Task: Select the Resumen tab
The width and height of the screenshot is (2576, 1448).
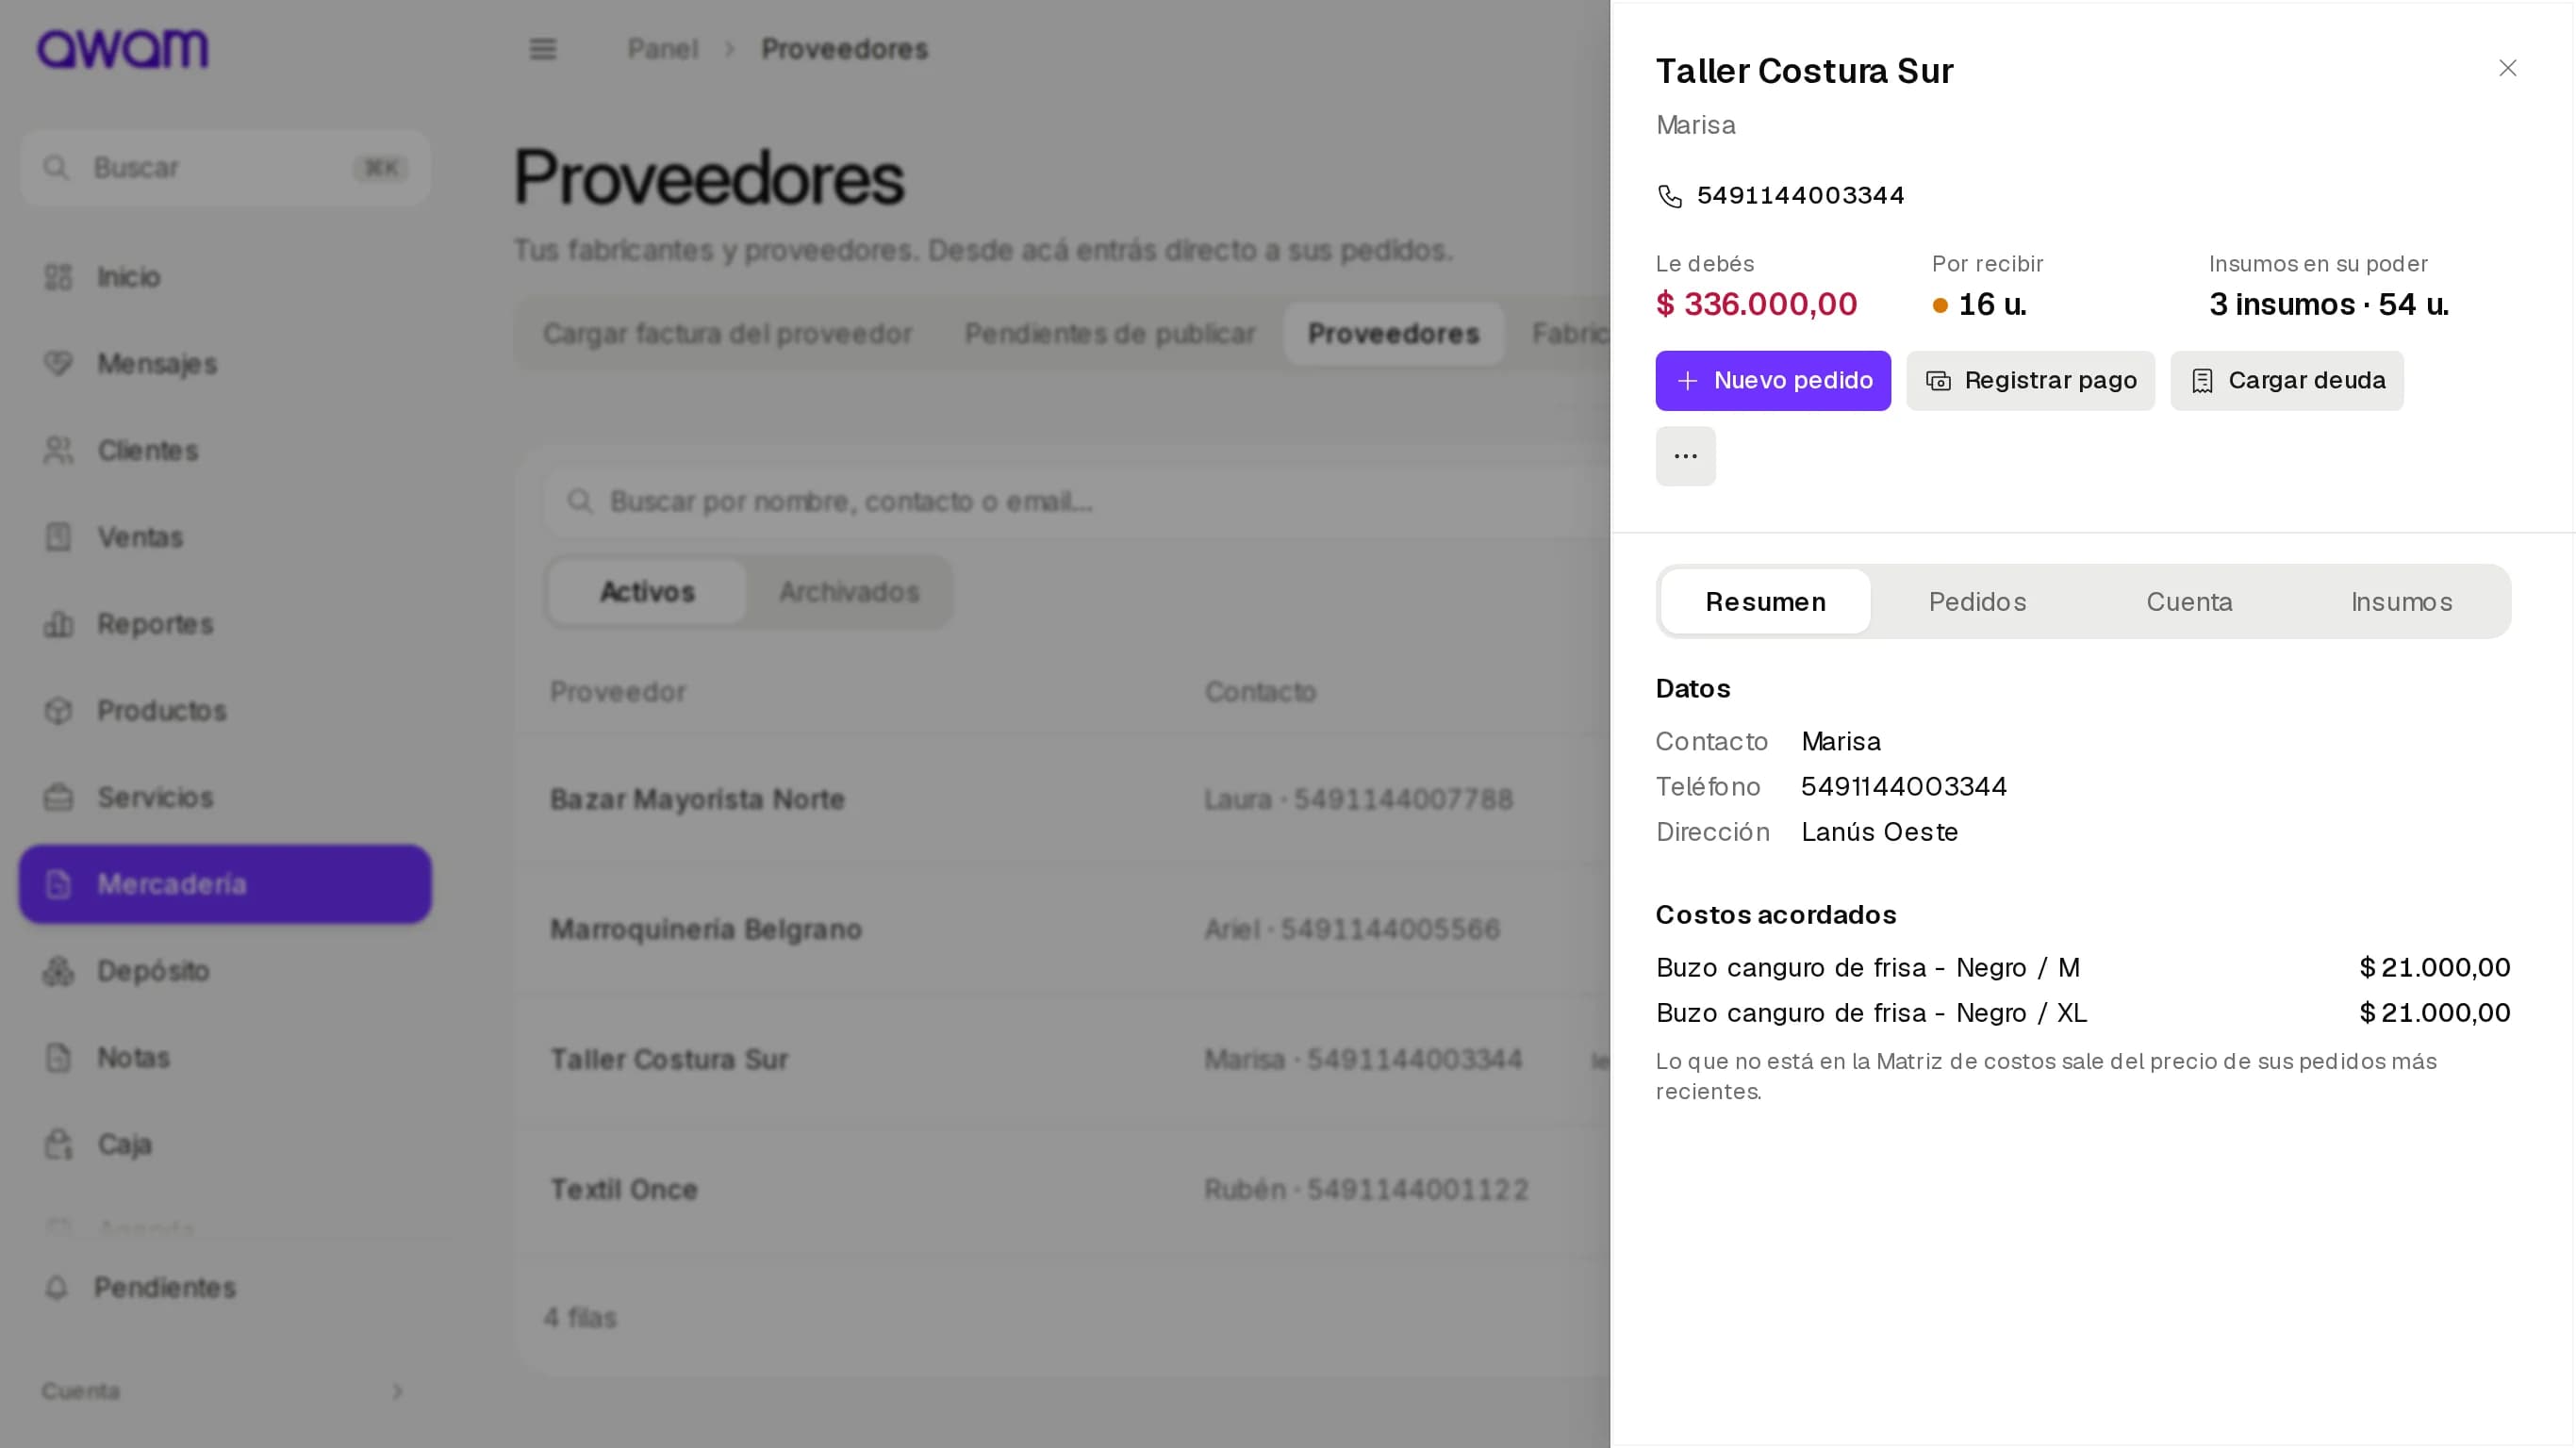Action: pyautogui.click(x=1765, y=602)
